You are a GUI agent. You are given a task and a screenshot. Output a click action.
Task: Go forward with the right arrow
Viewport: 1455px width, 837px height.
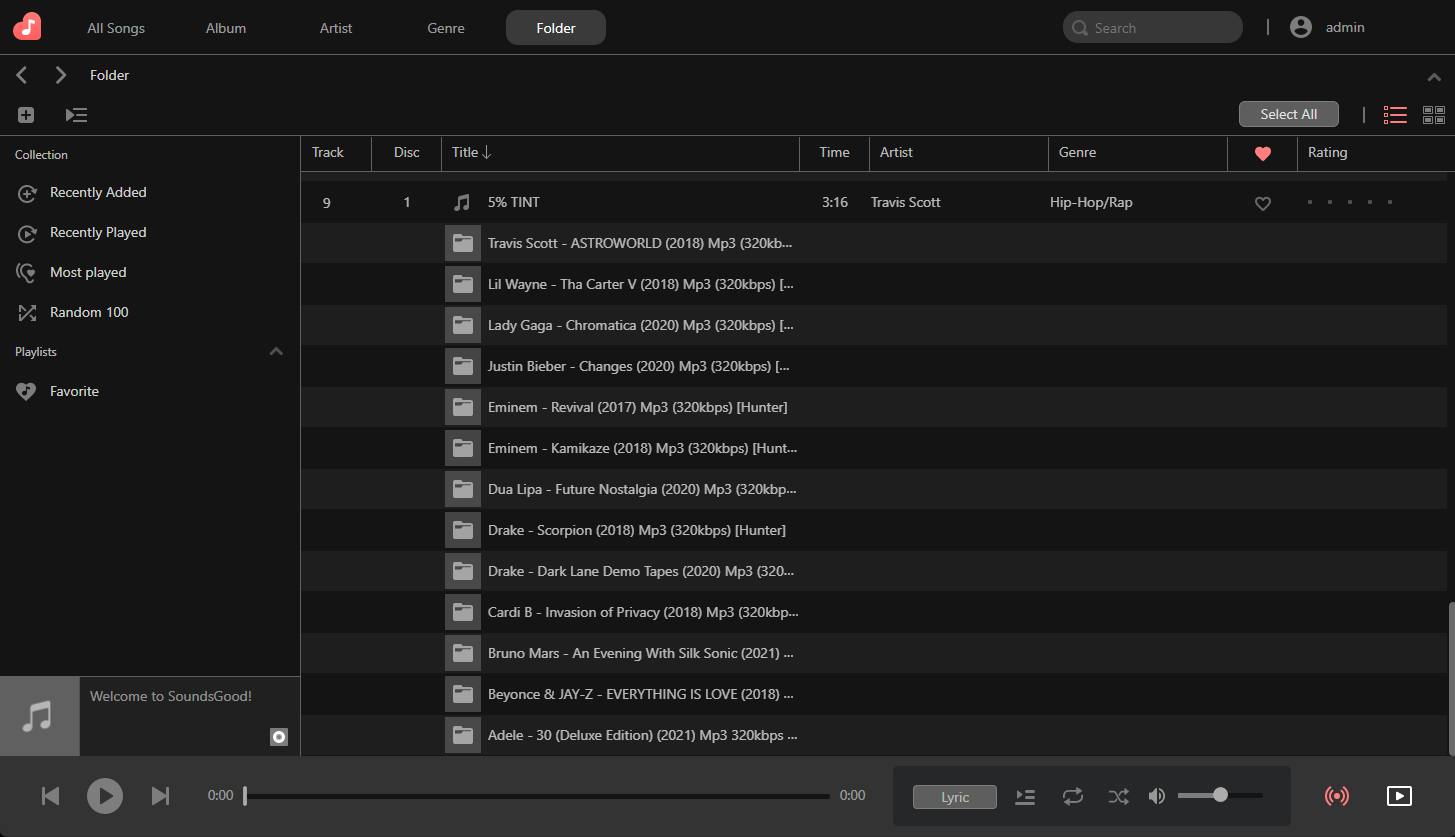point(61,75)
